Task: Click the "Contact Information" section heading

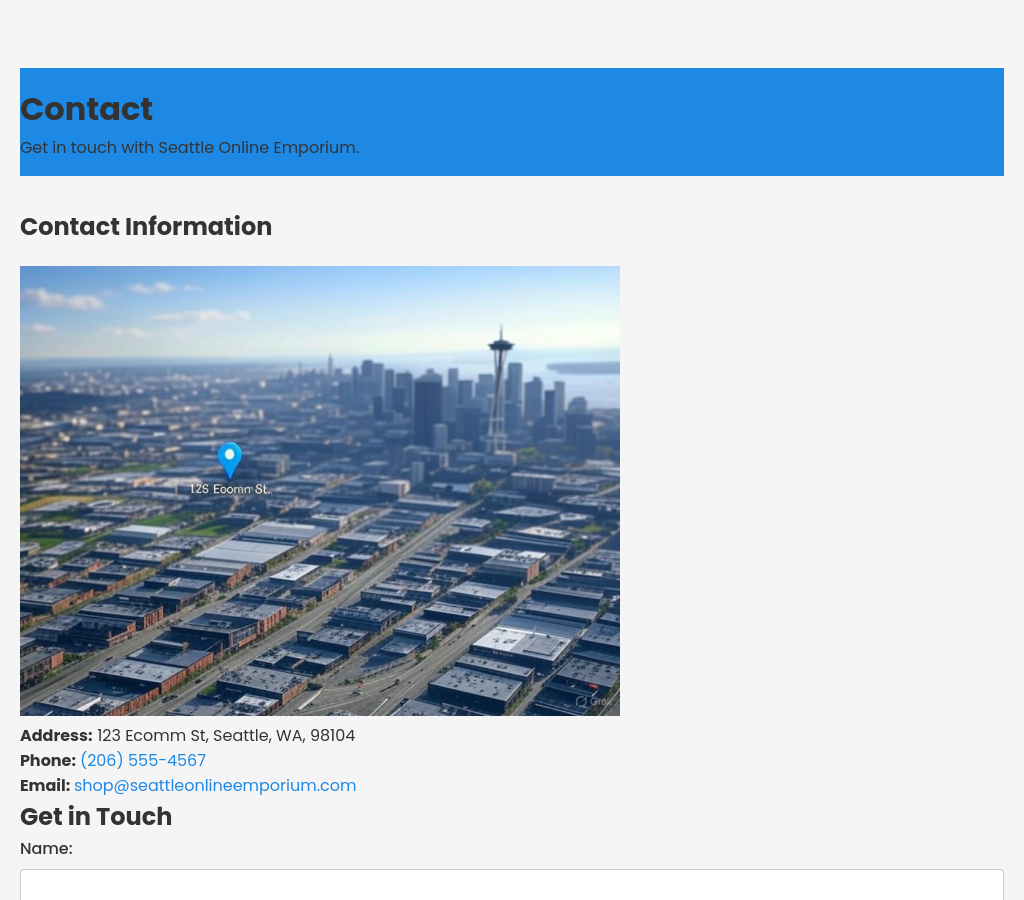Action: pyautogui.click(x=146, y=227)
